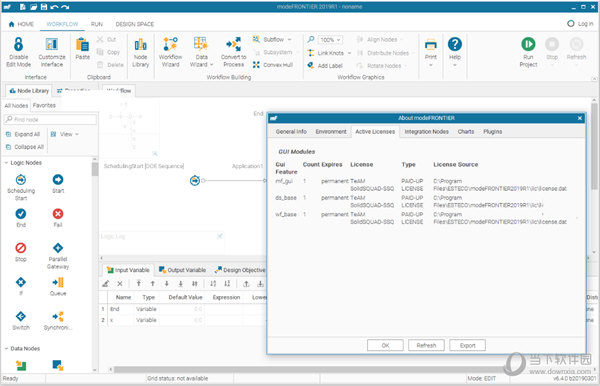Click the Refresh button in About dialog

point(426,345)
